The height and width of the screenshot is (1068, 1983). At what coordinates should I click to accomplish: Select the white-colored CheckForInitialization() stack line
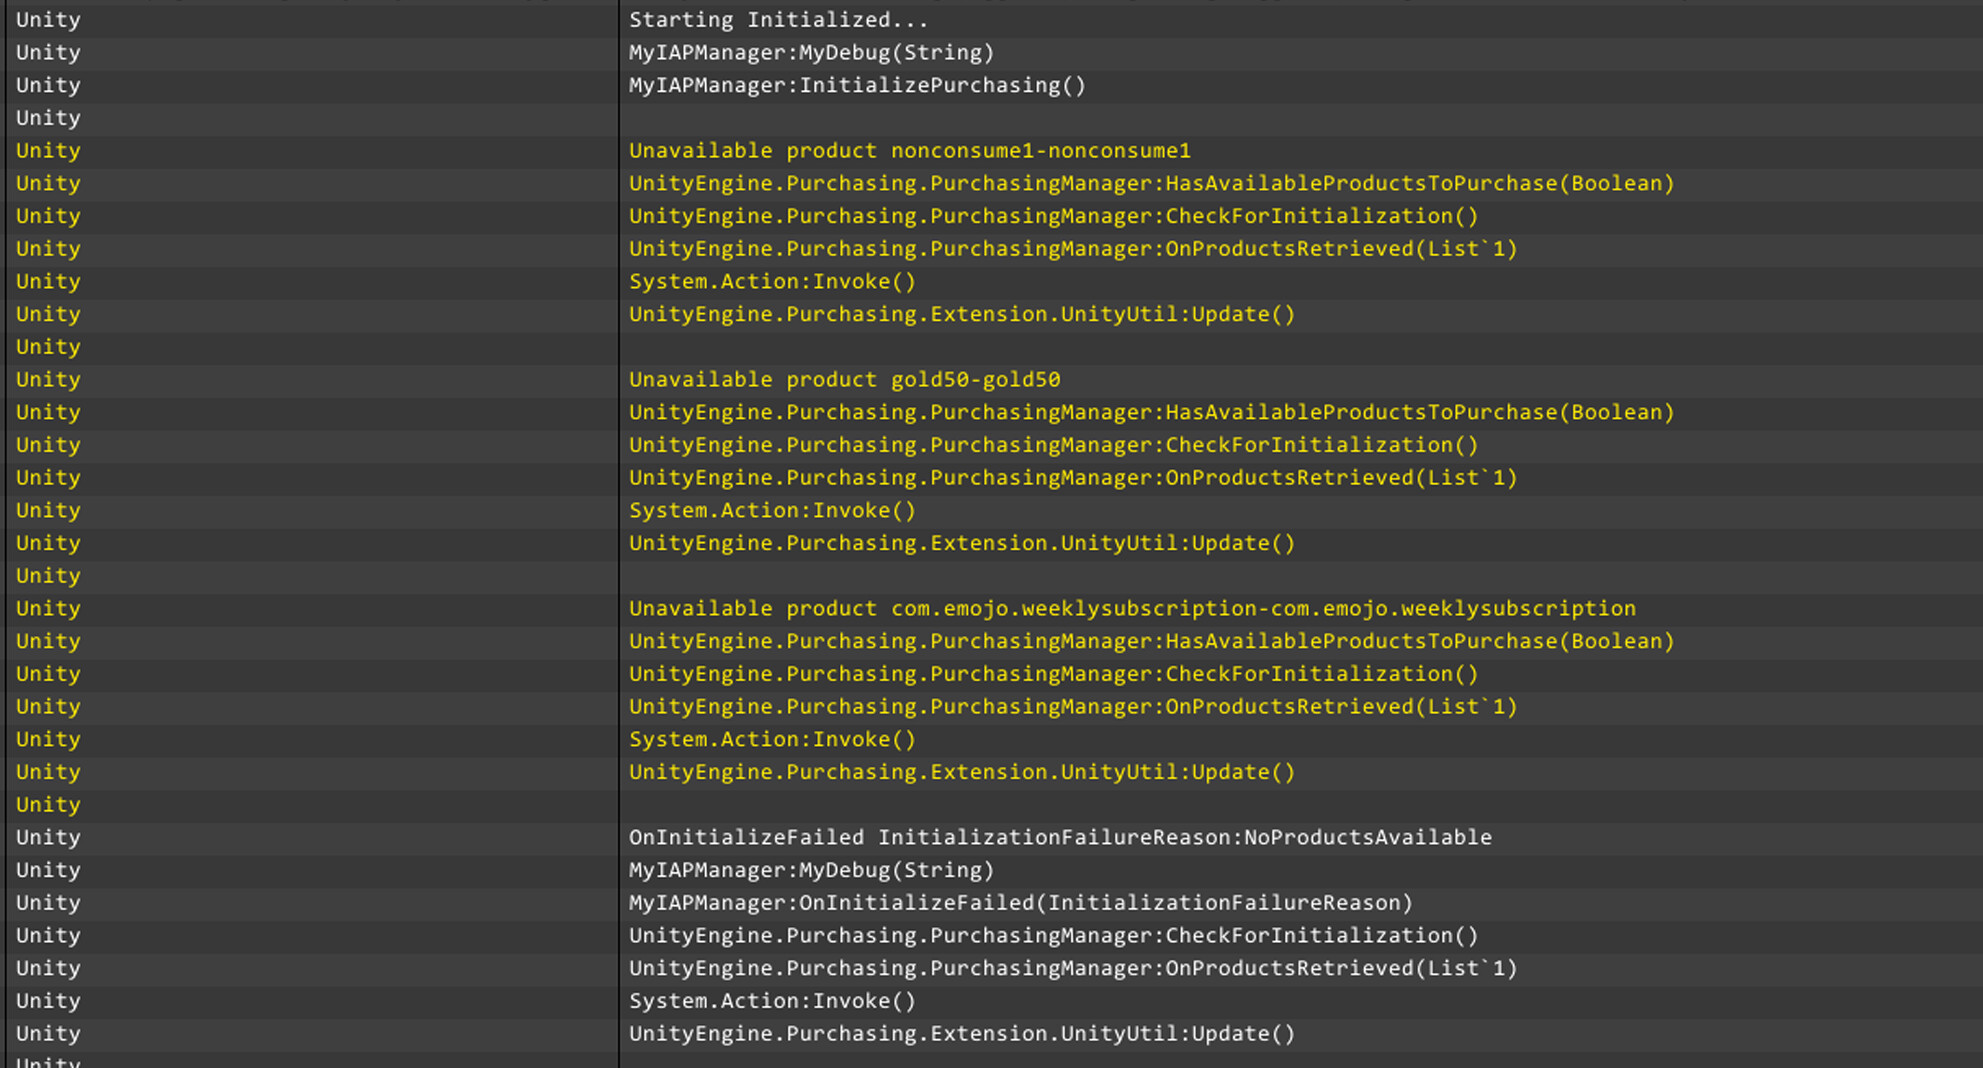1053,936
